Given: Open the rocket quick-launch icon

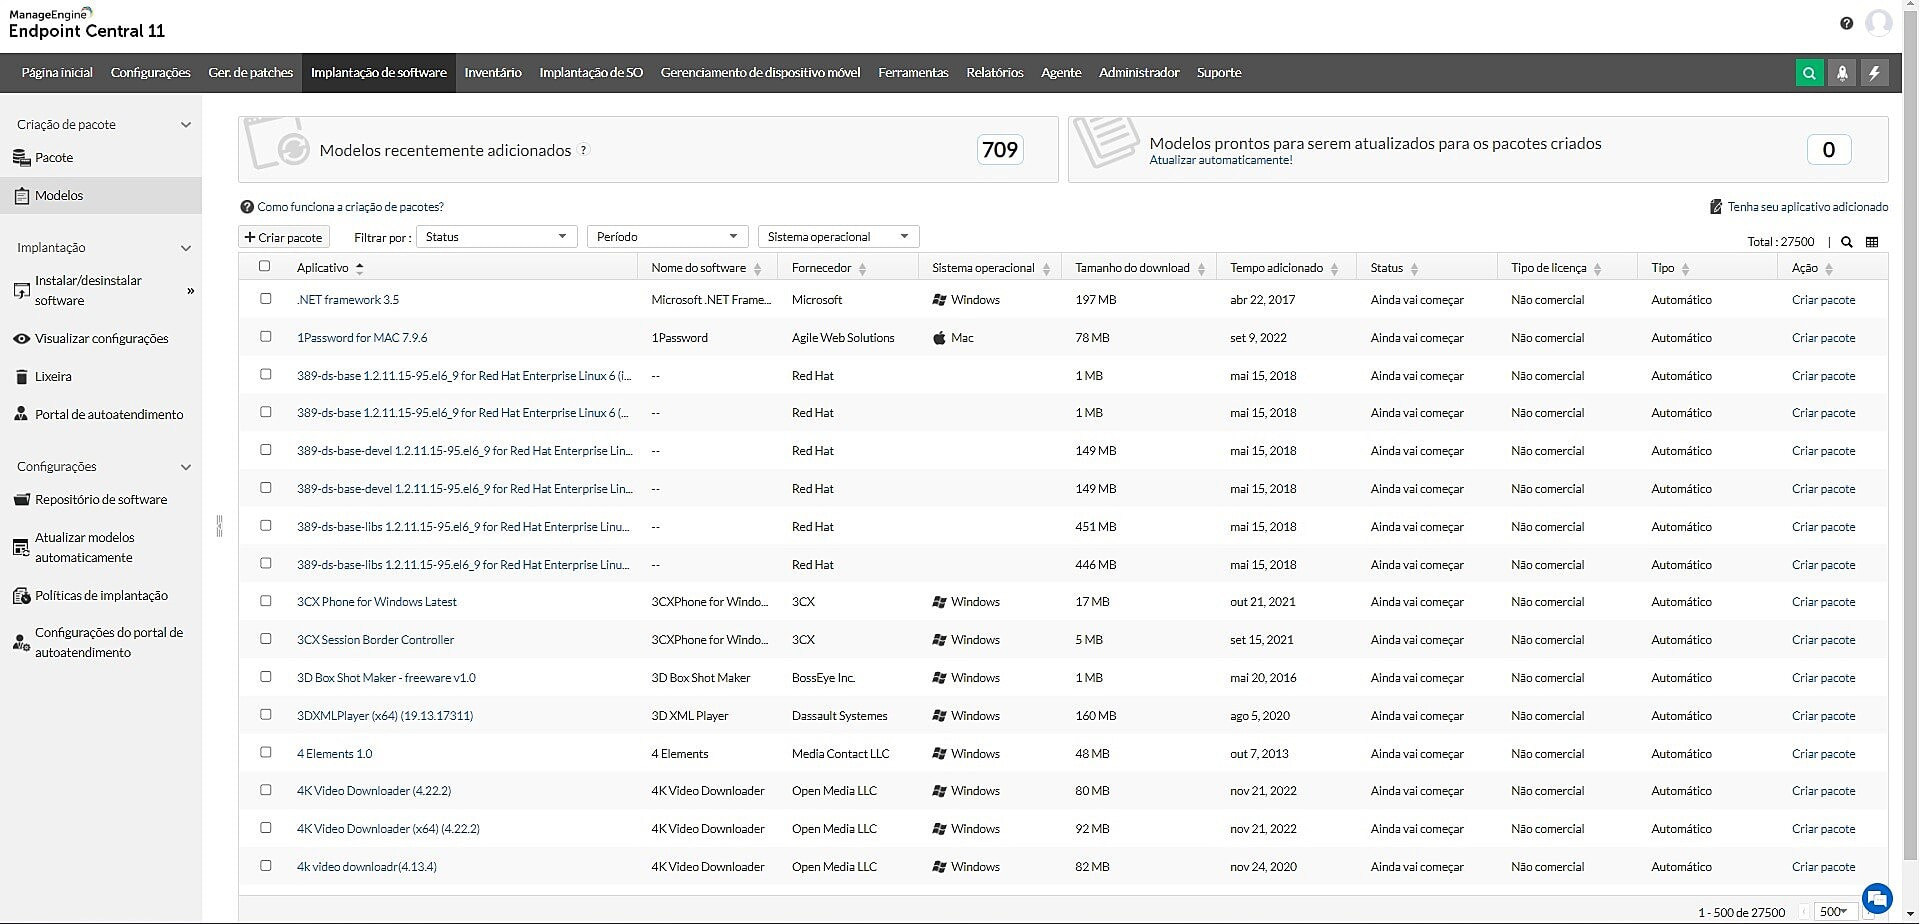Looking at the screenshot, I should (1842, 73).
